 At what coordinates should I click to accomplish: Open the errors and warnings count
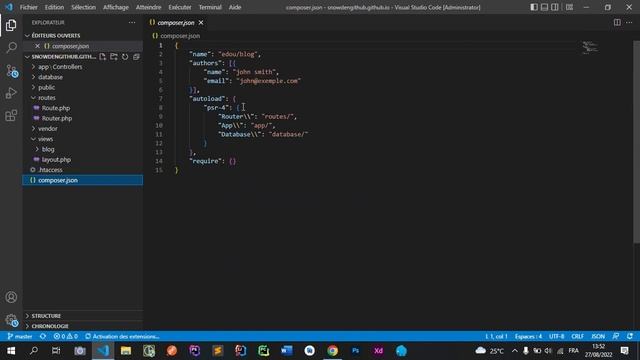66,336
